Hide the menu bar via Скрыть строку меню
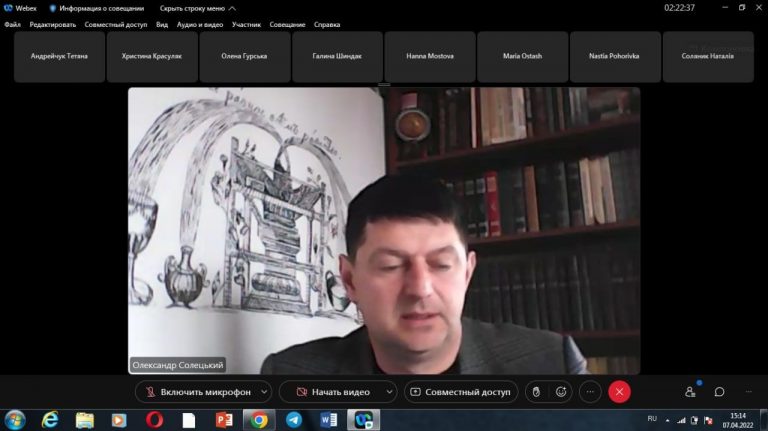The height and width of the screenshot is (431, 768). click(197, 8)
